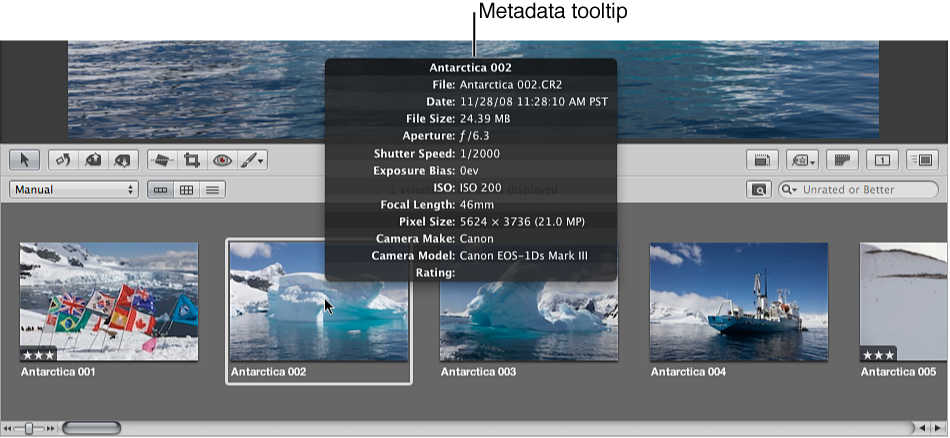The image size is (950, 438).
Task: Toggle the Primary Only button
Action: click(882, 159)
